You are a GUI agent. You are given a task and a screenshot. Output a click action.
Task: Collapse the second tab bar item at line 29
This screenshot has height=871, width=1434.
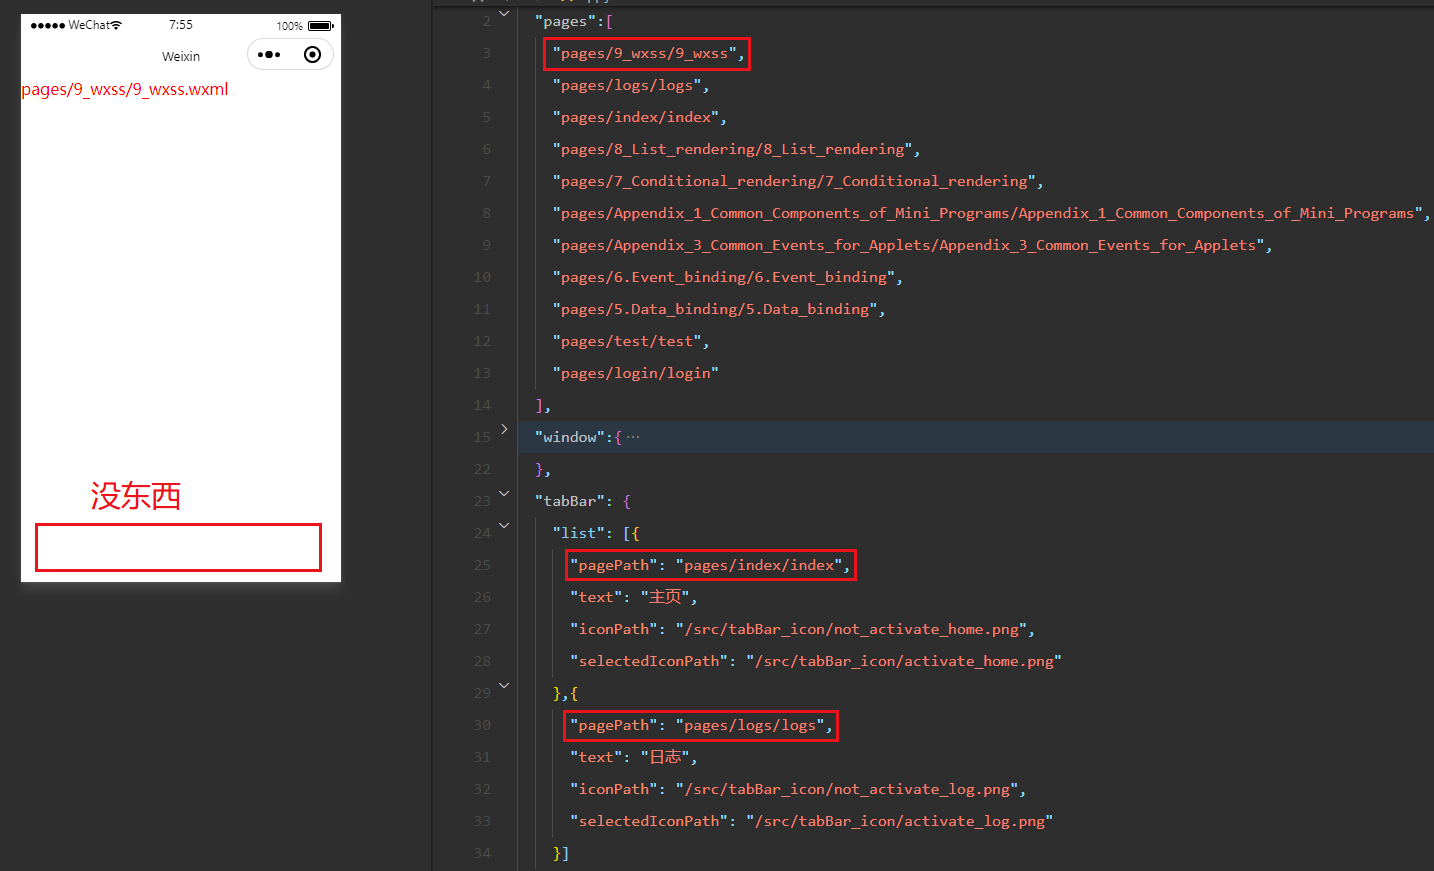504,685
